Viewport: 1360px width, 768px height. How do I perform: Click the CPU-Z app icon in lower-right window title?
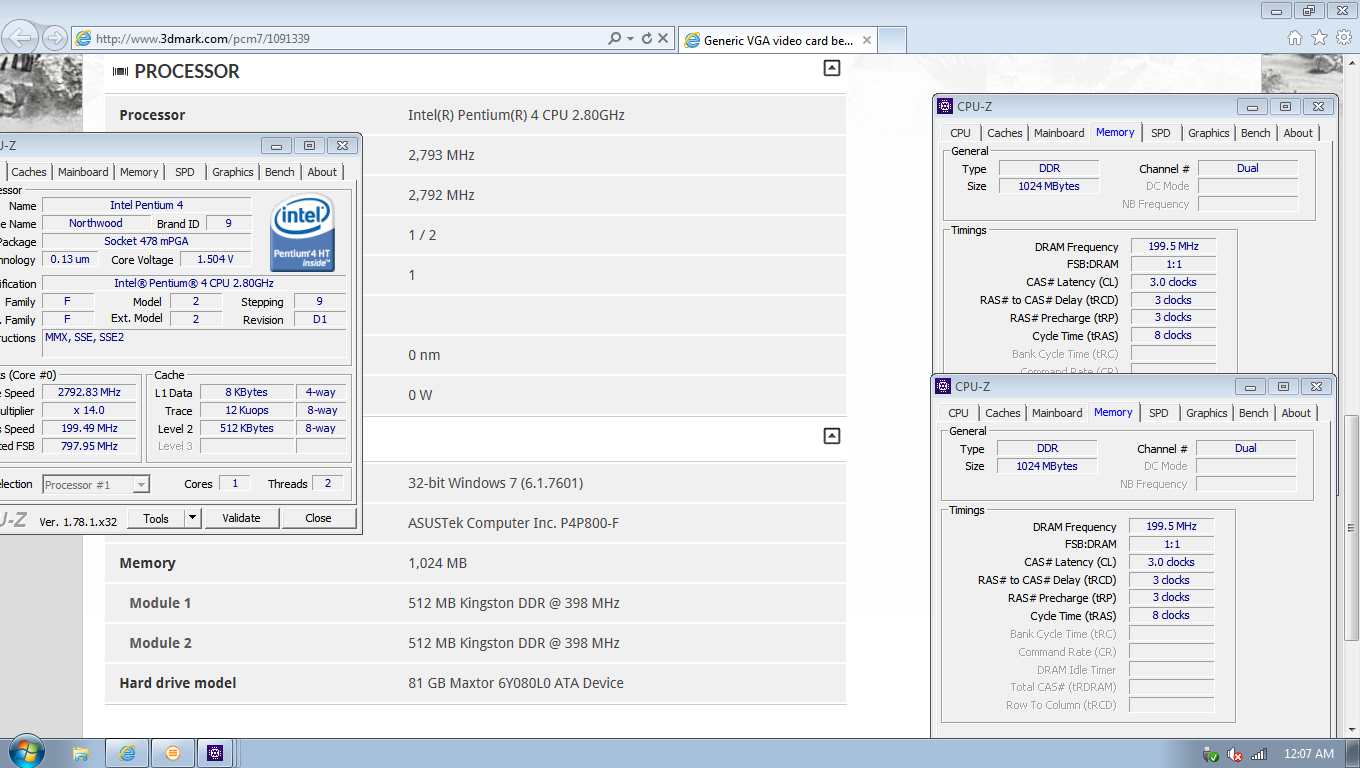[x=943, y=386]
